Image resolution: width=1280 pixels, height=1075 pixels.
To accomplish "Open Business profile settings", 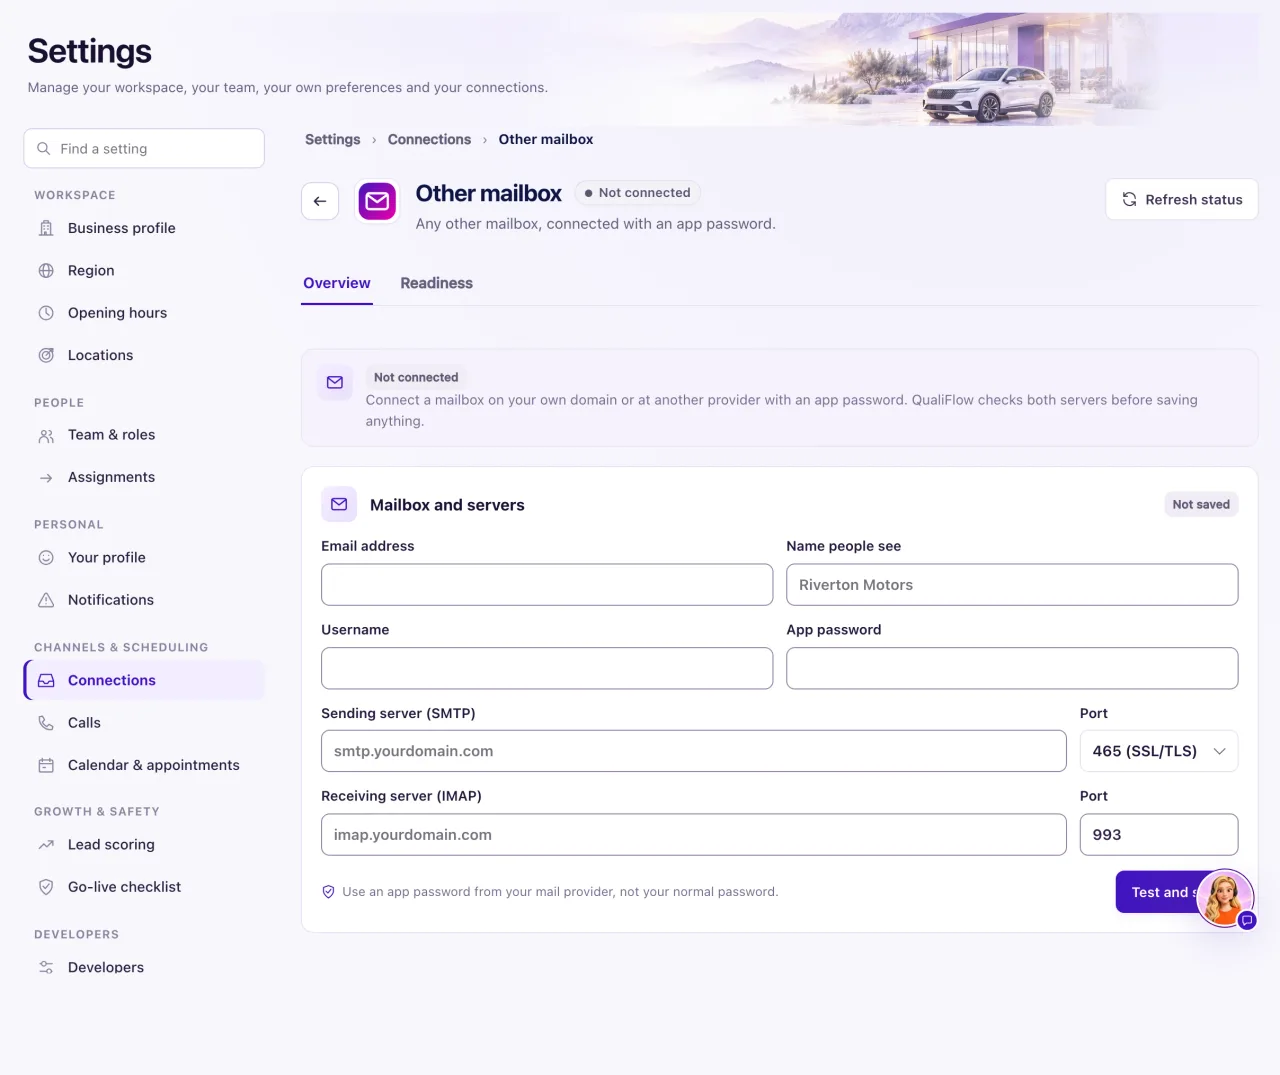I will point(144,228).
